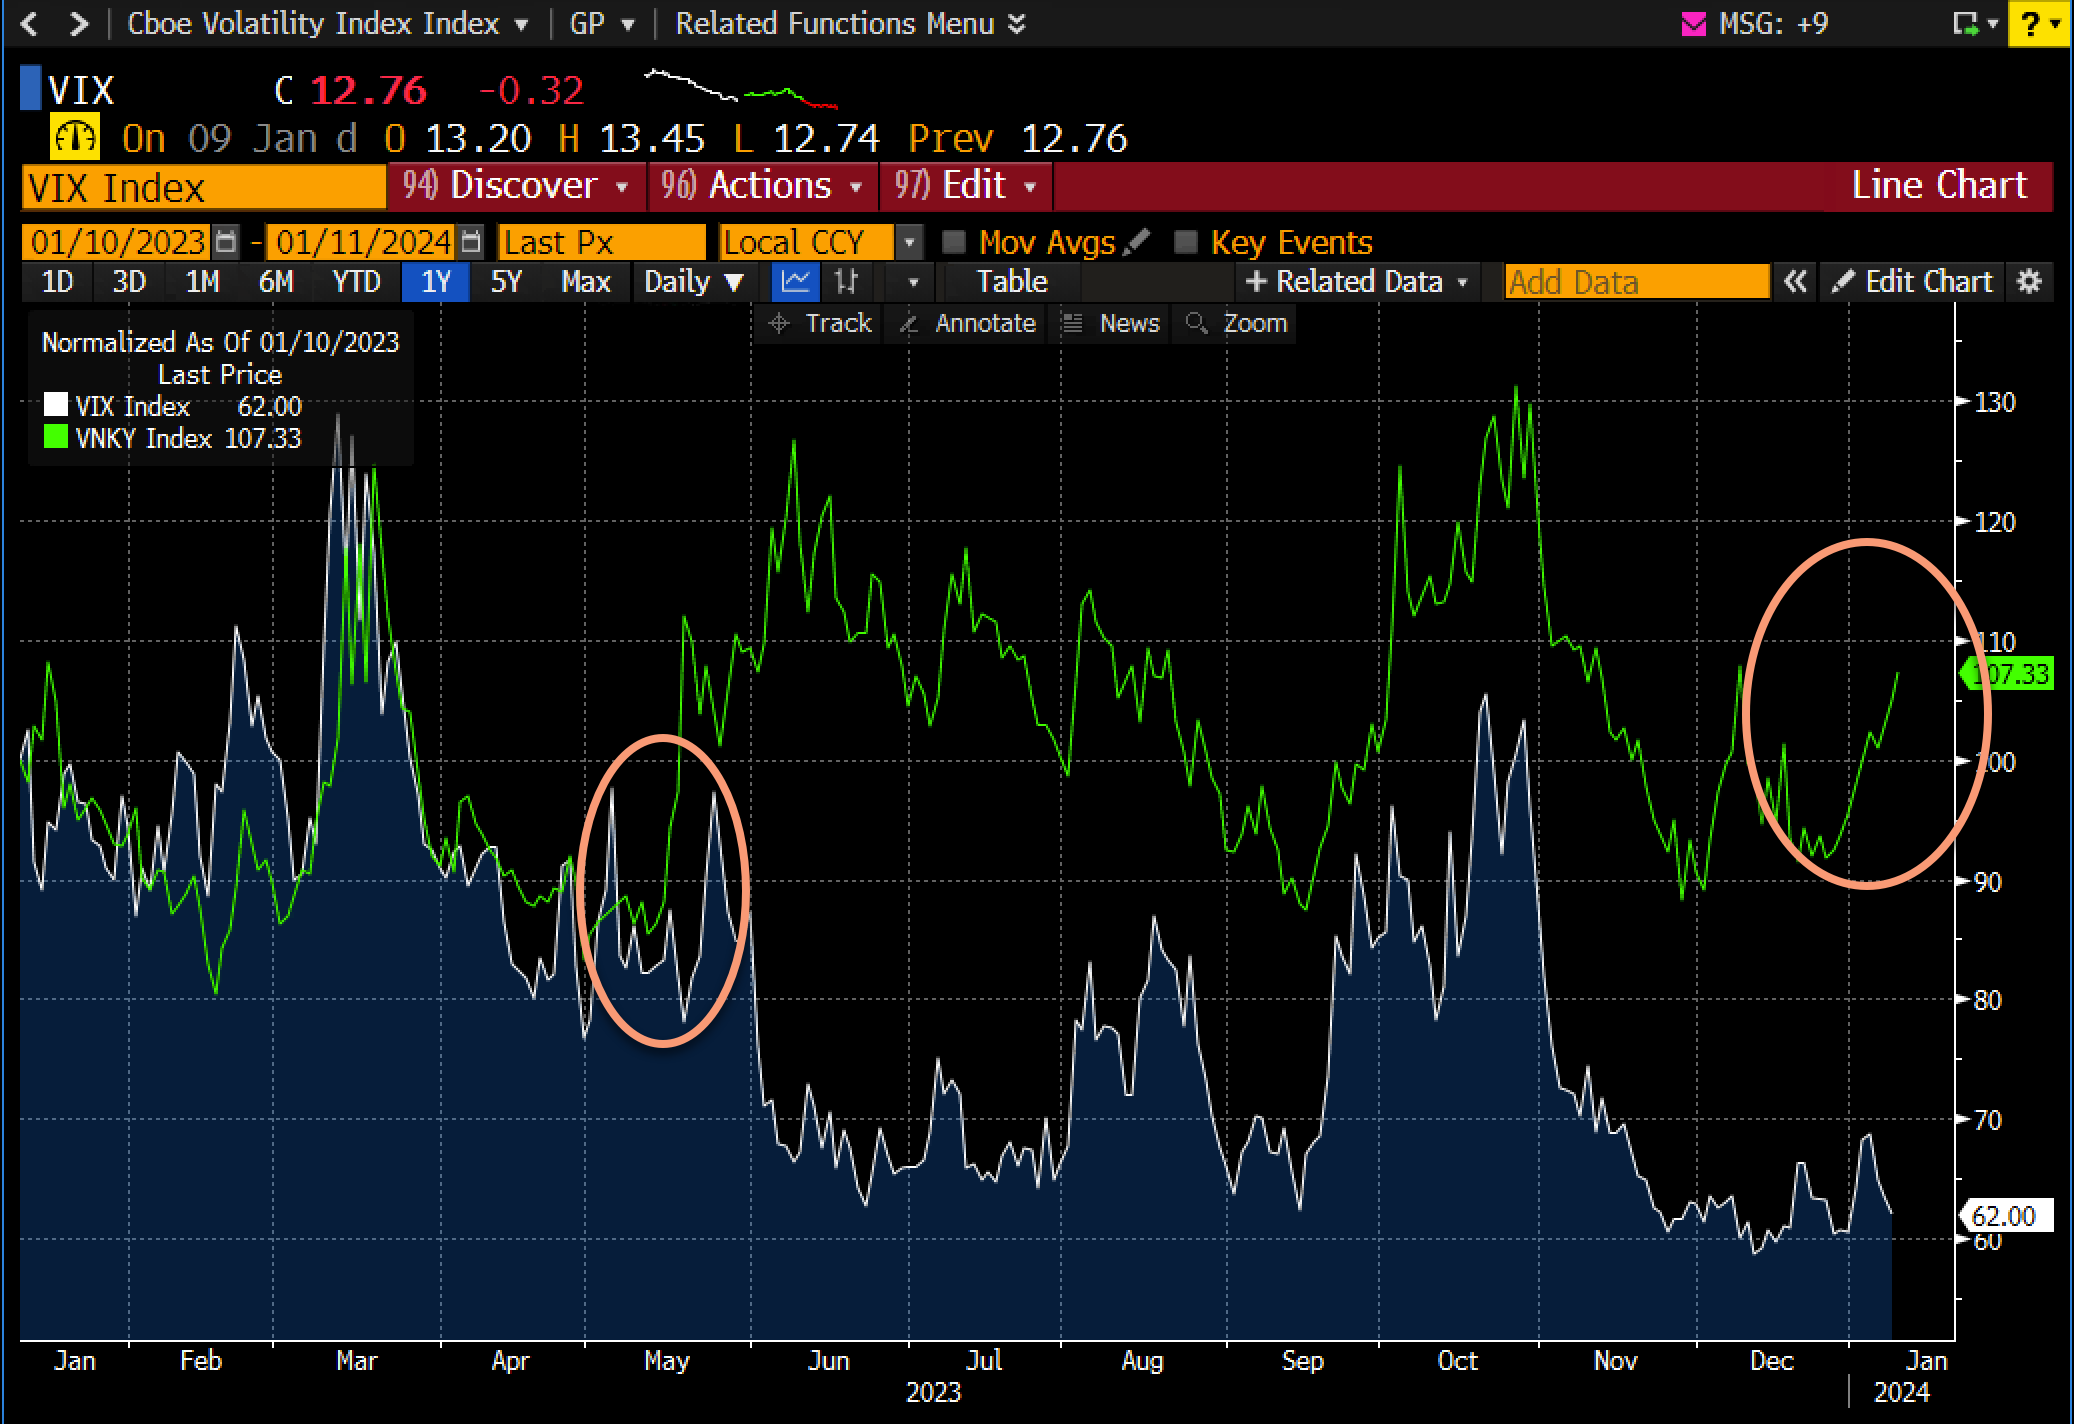Viewport: 2074px width, 1424px height.
Task: Click green VNKY Index legend swatch
Action: (56, 437)
